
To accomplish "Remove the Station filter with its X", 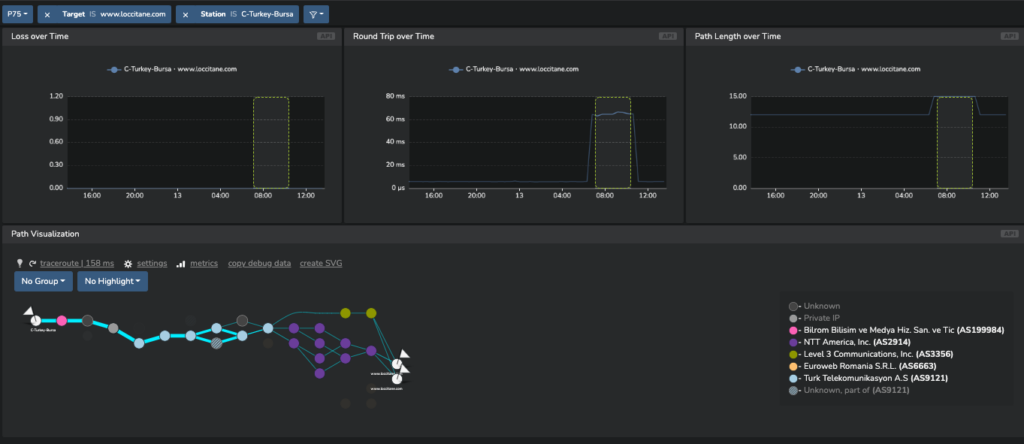I will coord(185,14).
